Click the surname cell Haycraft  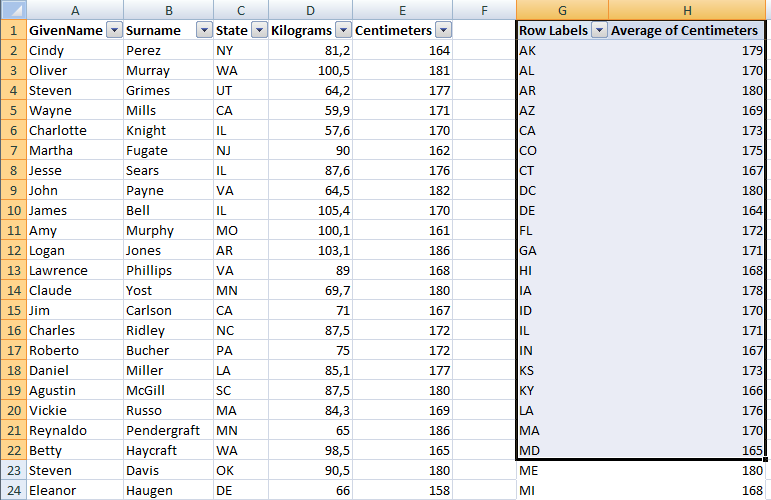click(169, 450)
